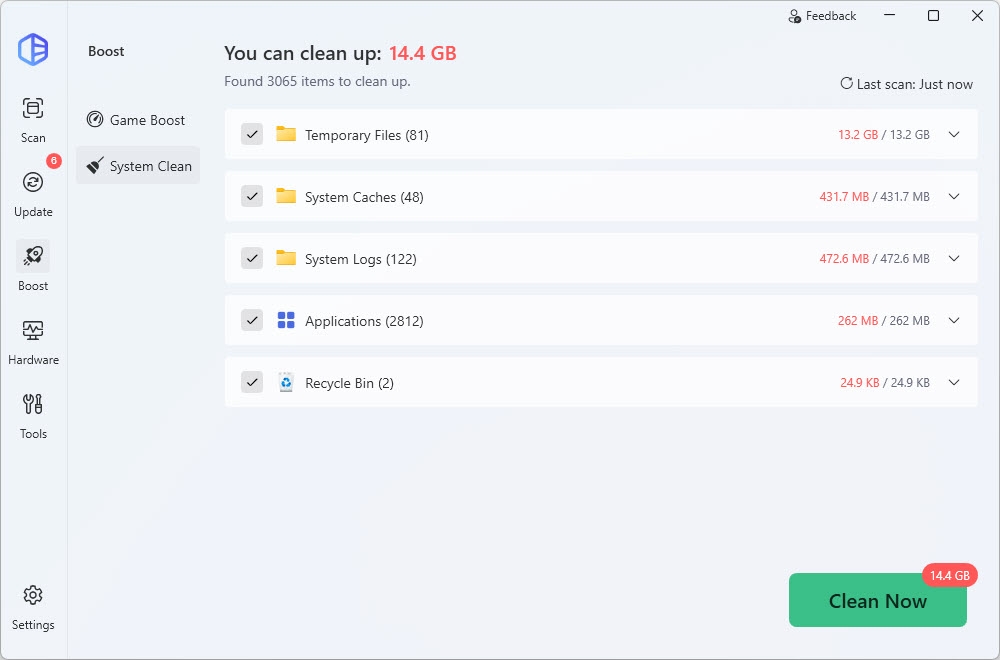The width and height of the screenshot is (1000, 660).
Task: Toggle the System Logs checkbox
Action: (252, 259)
